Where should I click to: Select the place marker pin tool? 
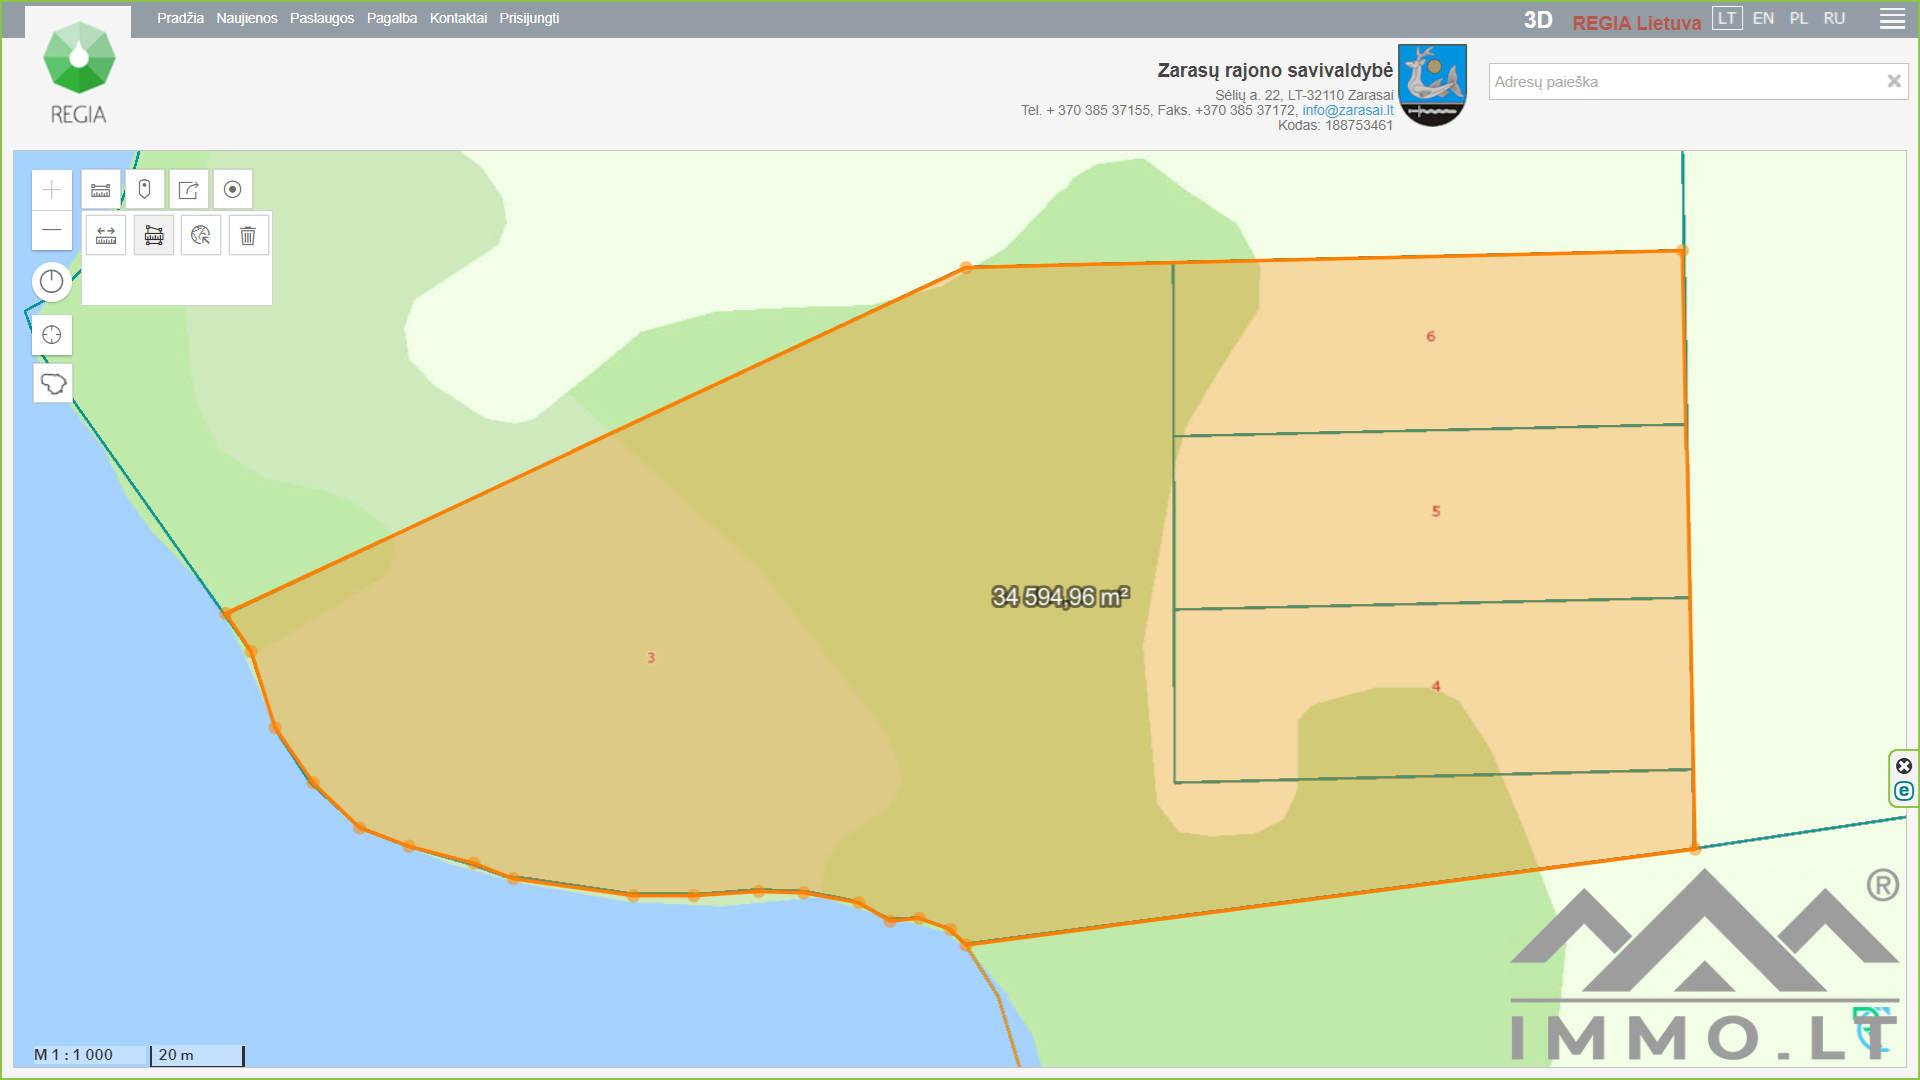point(145,190)
